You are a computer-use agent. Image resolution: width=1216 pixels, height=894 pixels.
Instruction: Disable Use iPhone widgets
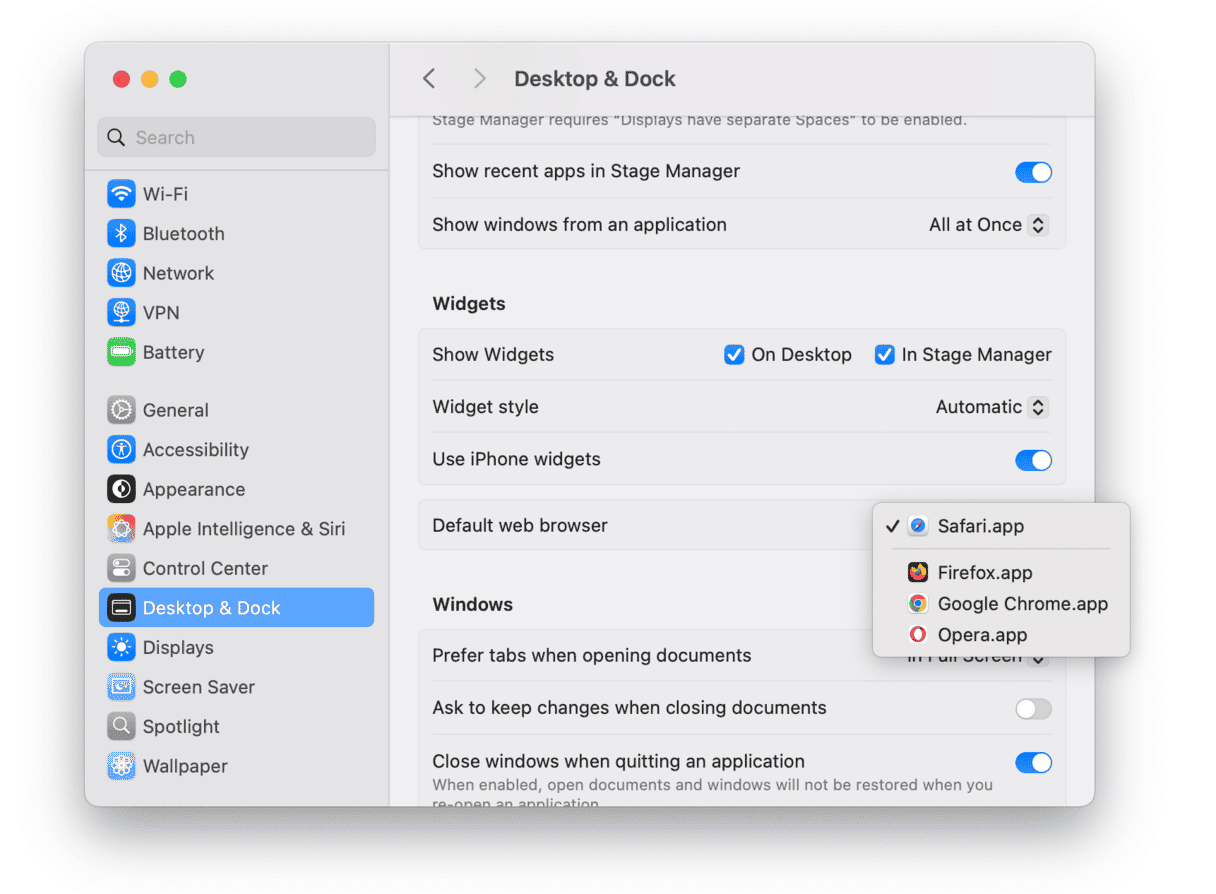pyautogui.click(x=1033, y=460)
